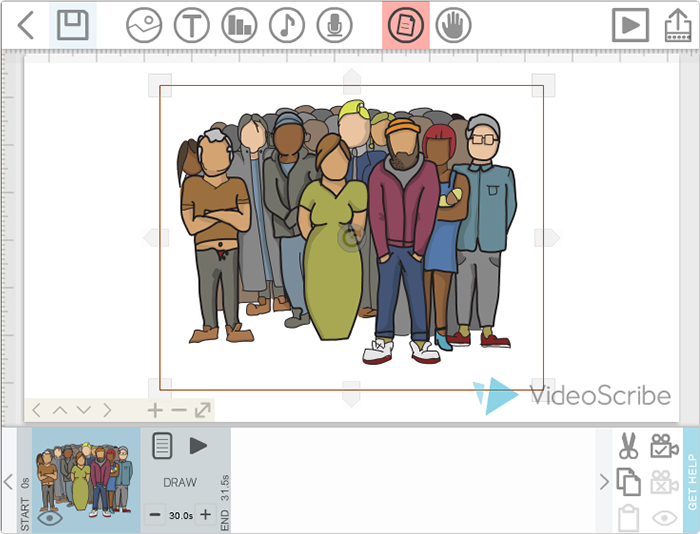Zoom out of the canvas
The height and width of the screenshot is (534, 700).
click(x=179, y=410)
